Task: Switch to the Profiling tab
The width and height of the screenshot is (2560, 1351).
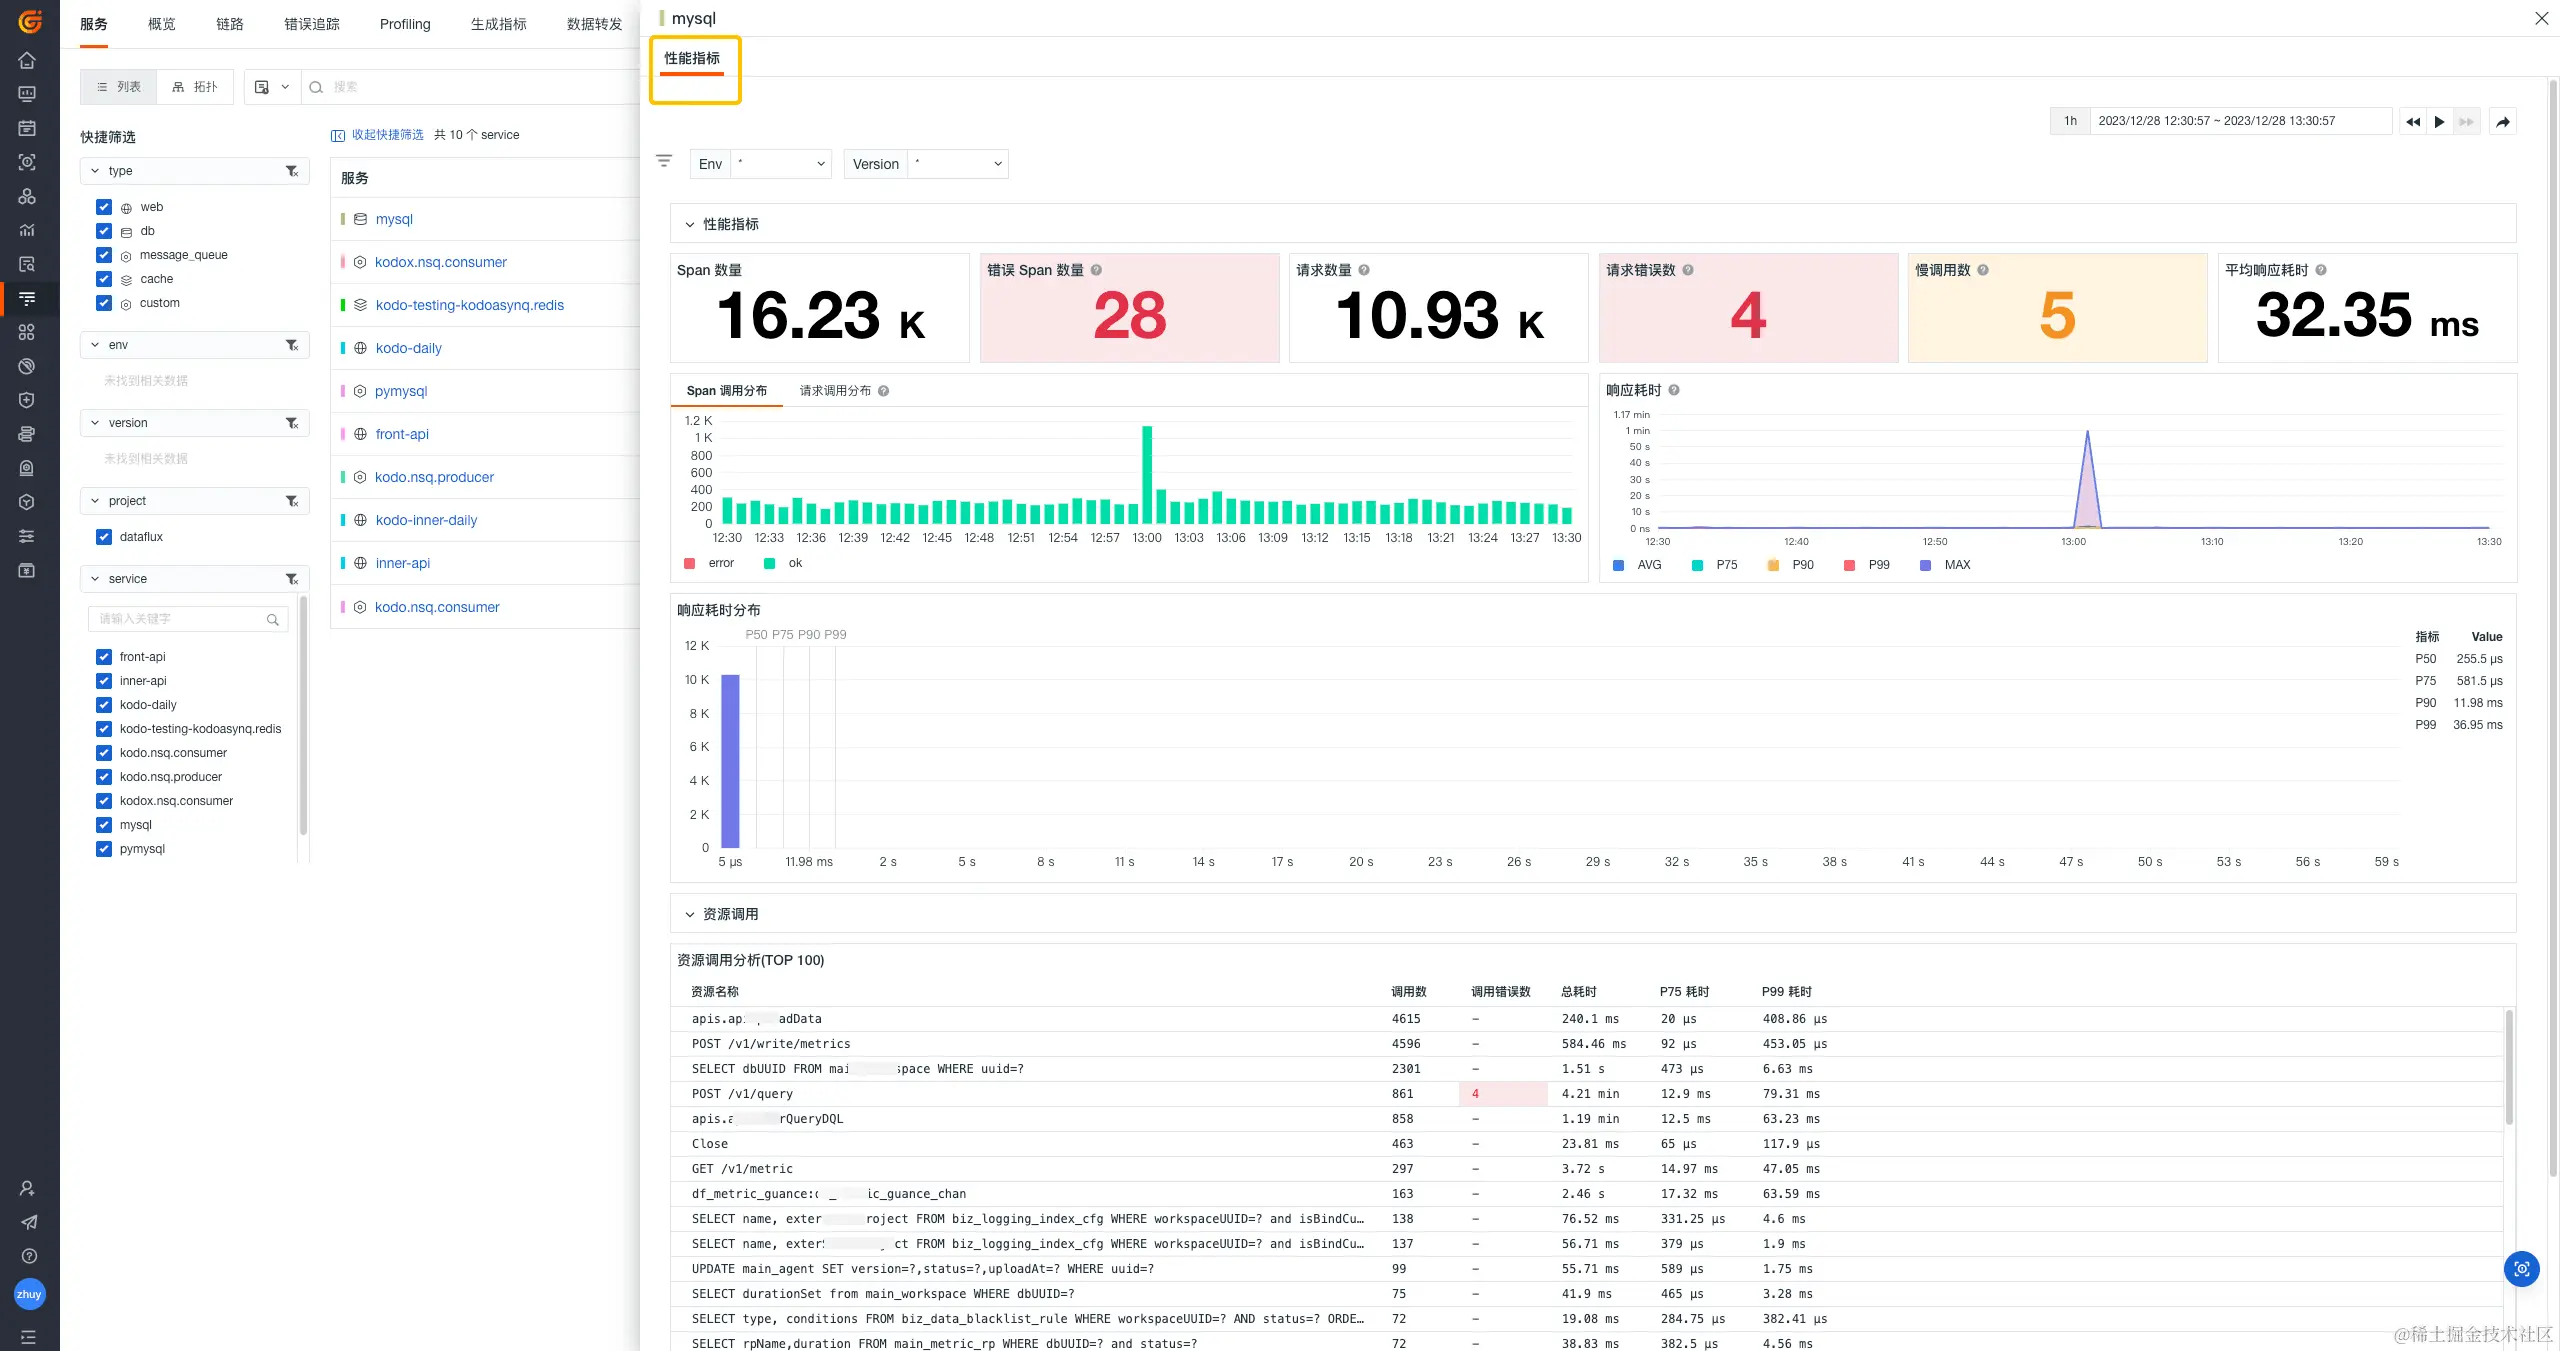Action: 405,24
